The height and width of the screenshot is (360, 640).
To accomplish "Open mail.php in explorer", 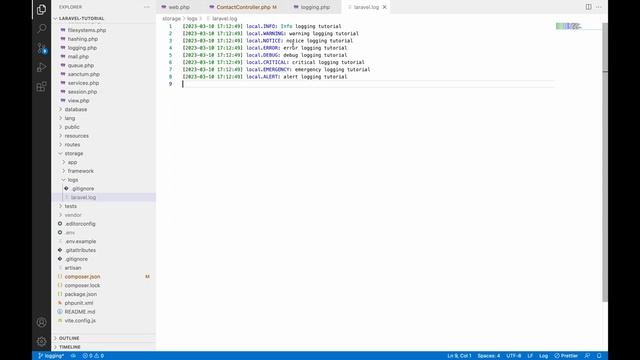I will click(78, 57).
